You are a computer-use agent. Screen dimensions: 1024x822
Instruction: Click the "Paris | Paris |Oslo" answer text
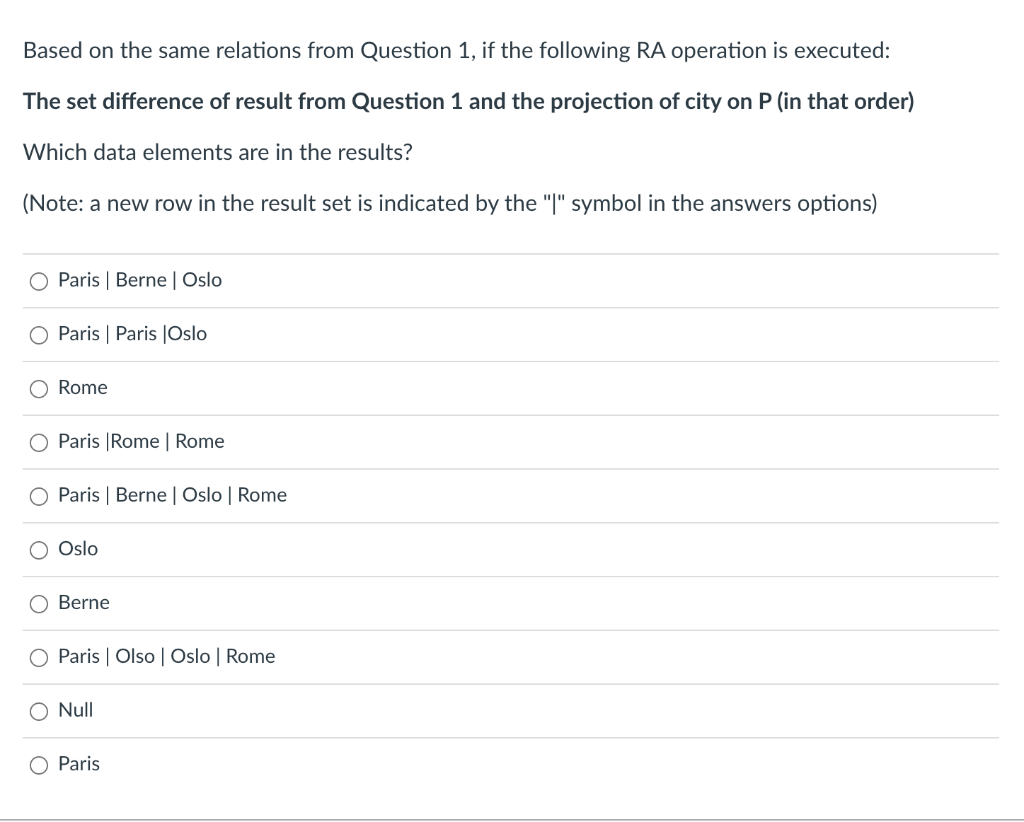pyautogui.click(x=133, y=334)
